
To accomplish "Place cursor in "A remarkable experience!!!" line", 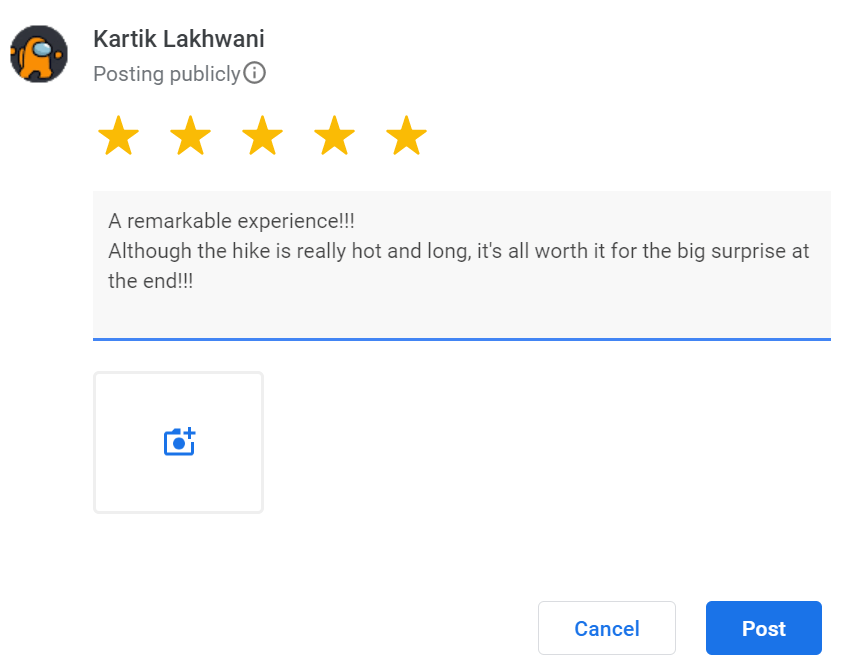I will (x=231, y=220).
